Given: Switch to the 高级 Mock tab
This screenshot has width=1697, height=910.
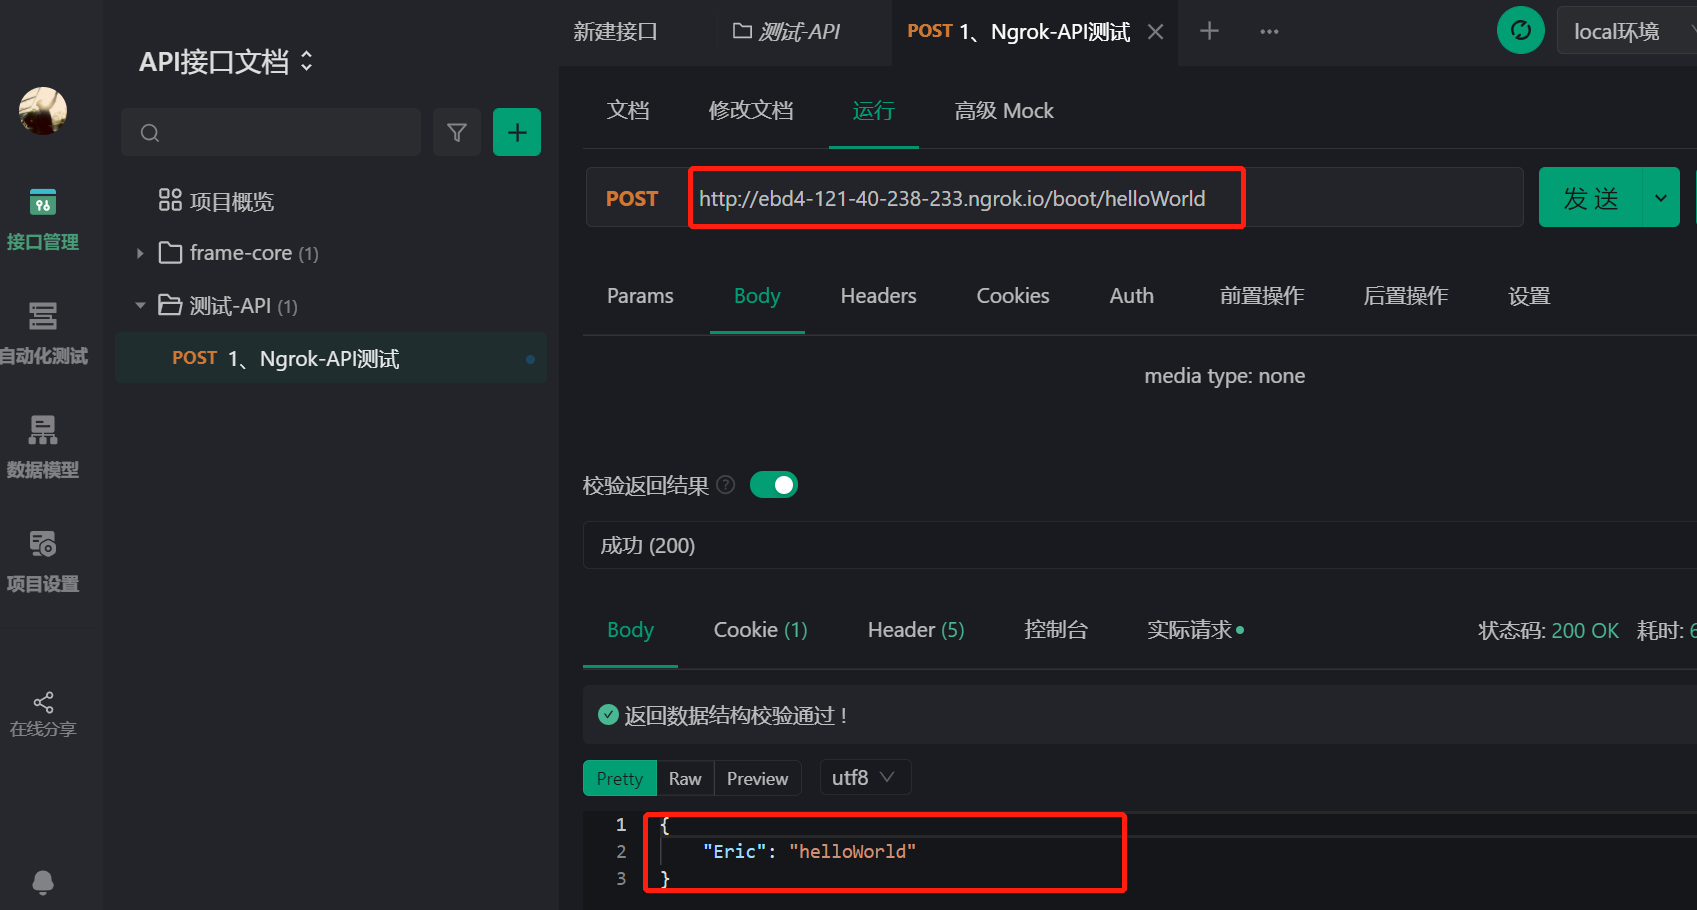Looking at the screenshot, I should tap(1004, 111).
